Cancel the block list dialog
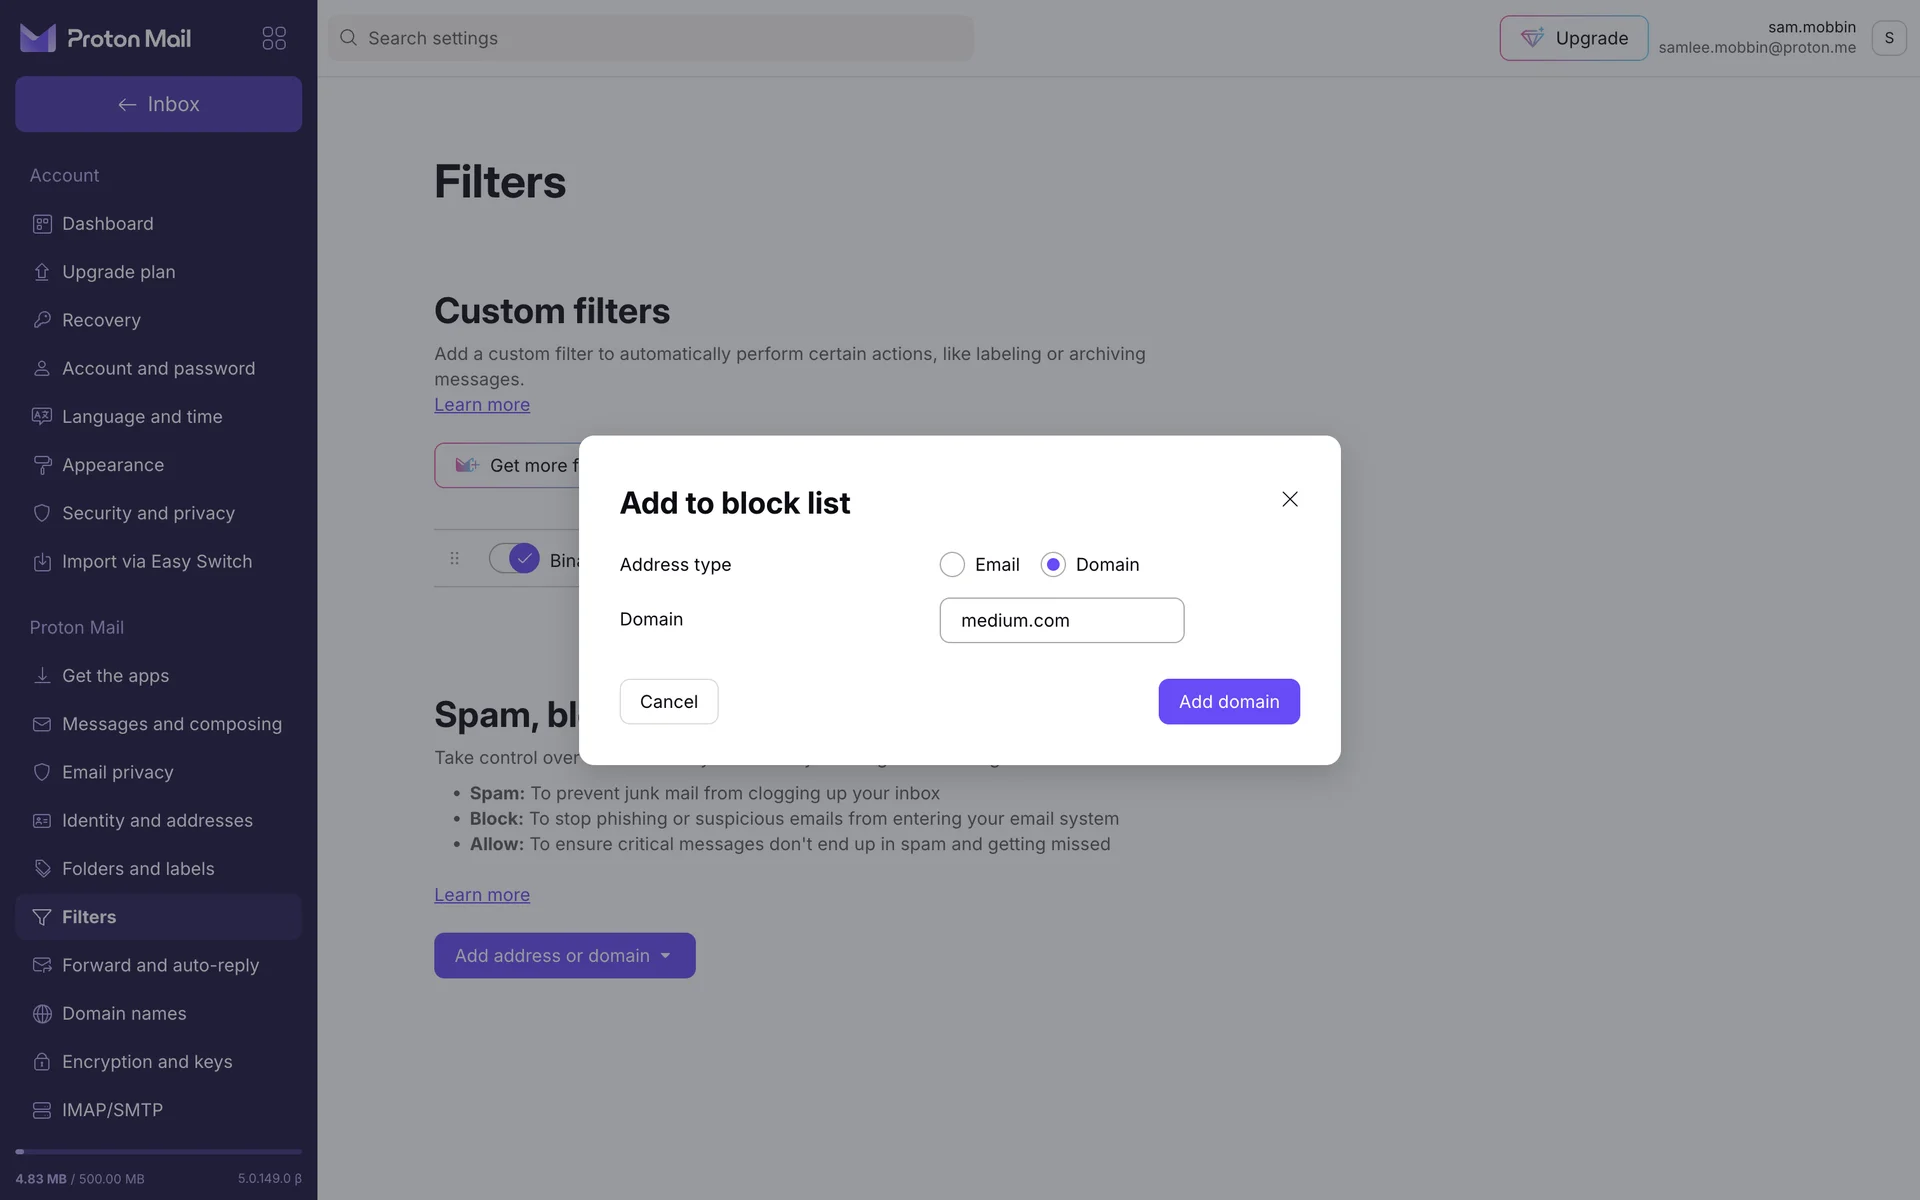The width and height of the screenshot is (1920, 1200). coord(669,702)
